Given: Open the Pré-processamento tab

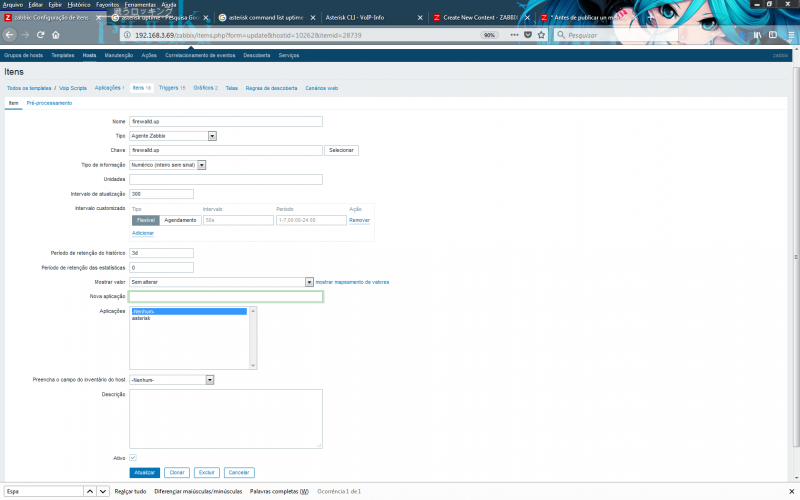Looking at the screenshot, I should coord(49,103).
